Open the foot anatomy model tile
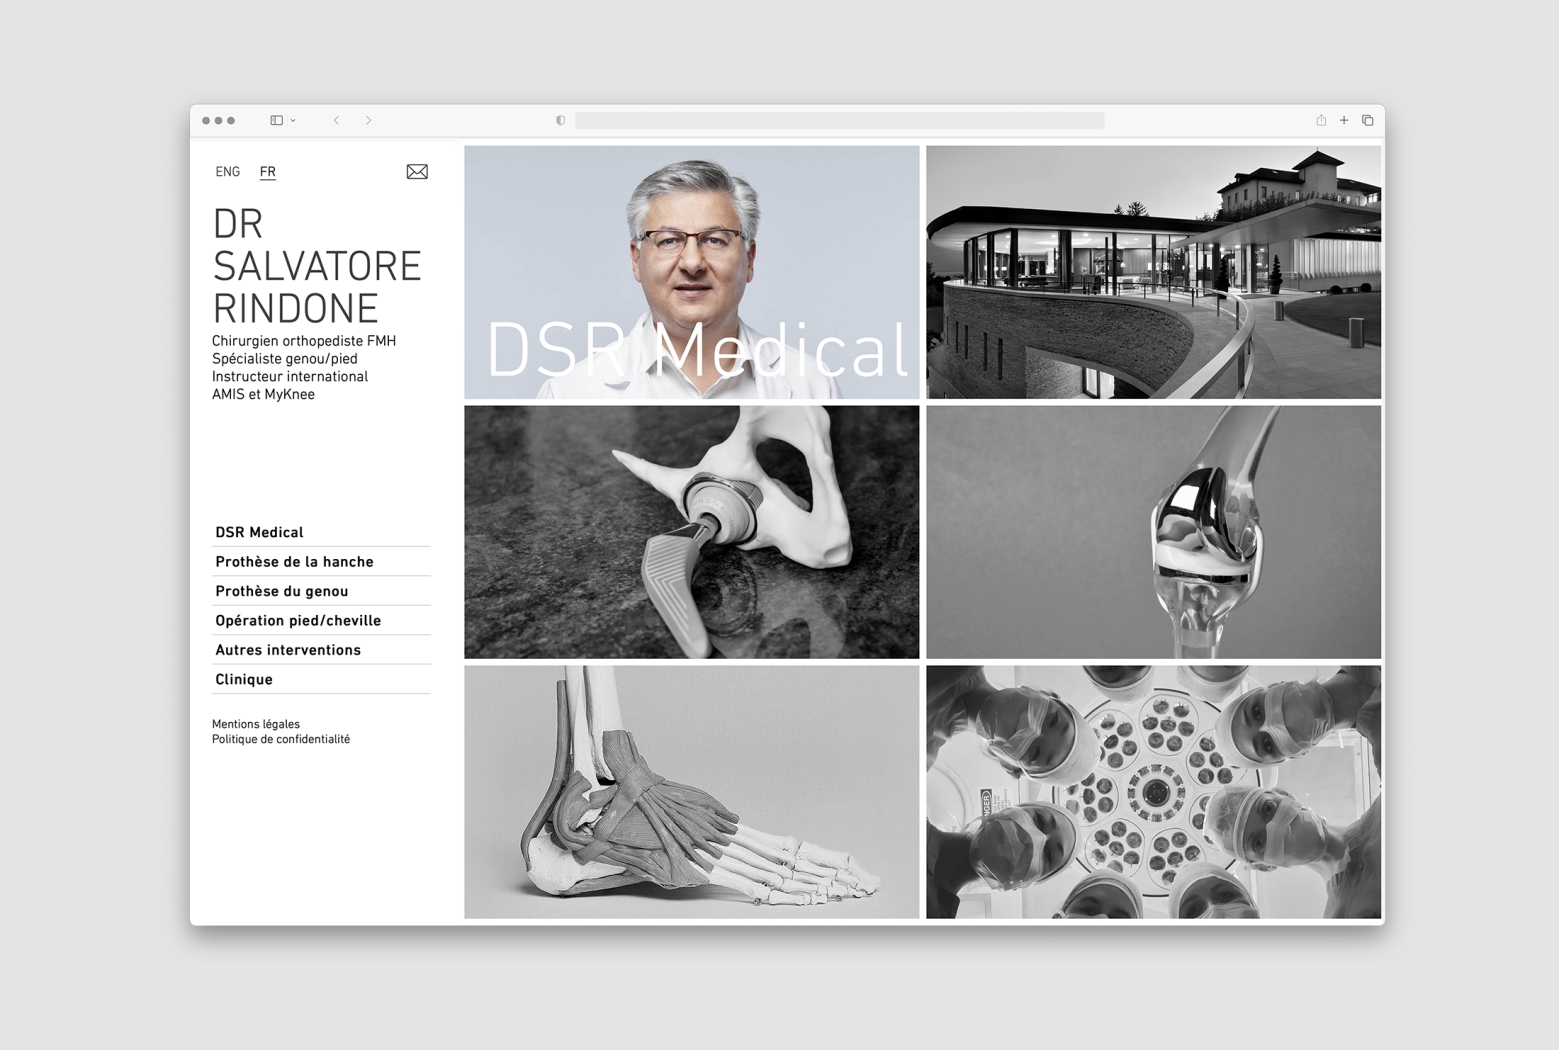 click(x=692, y=792)
